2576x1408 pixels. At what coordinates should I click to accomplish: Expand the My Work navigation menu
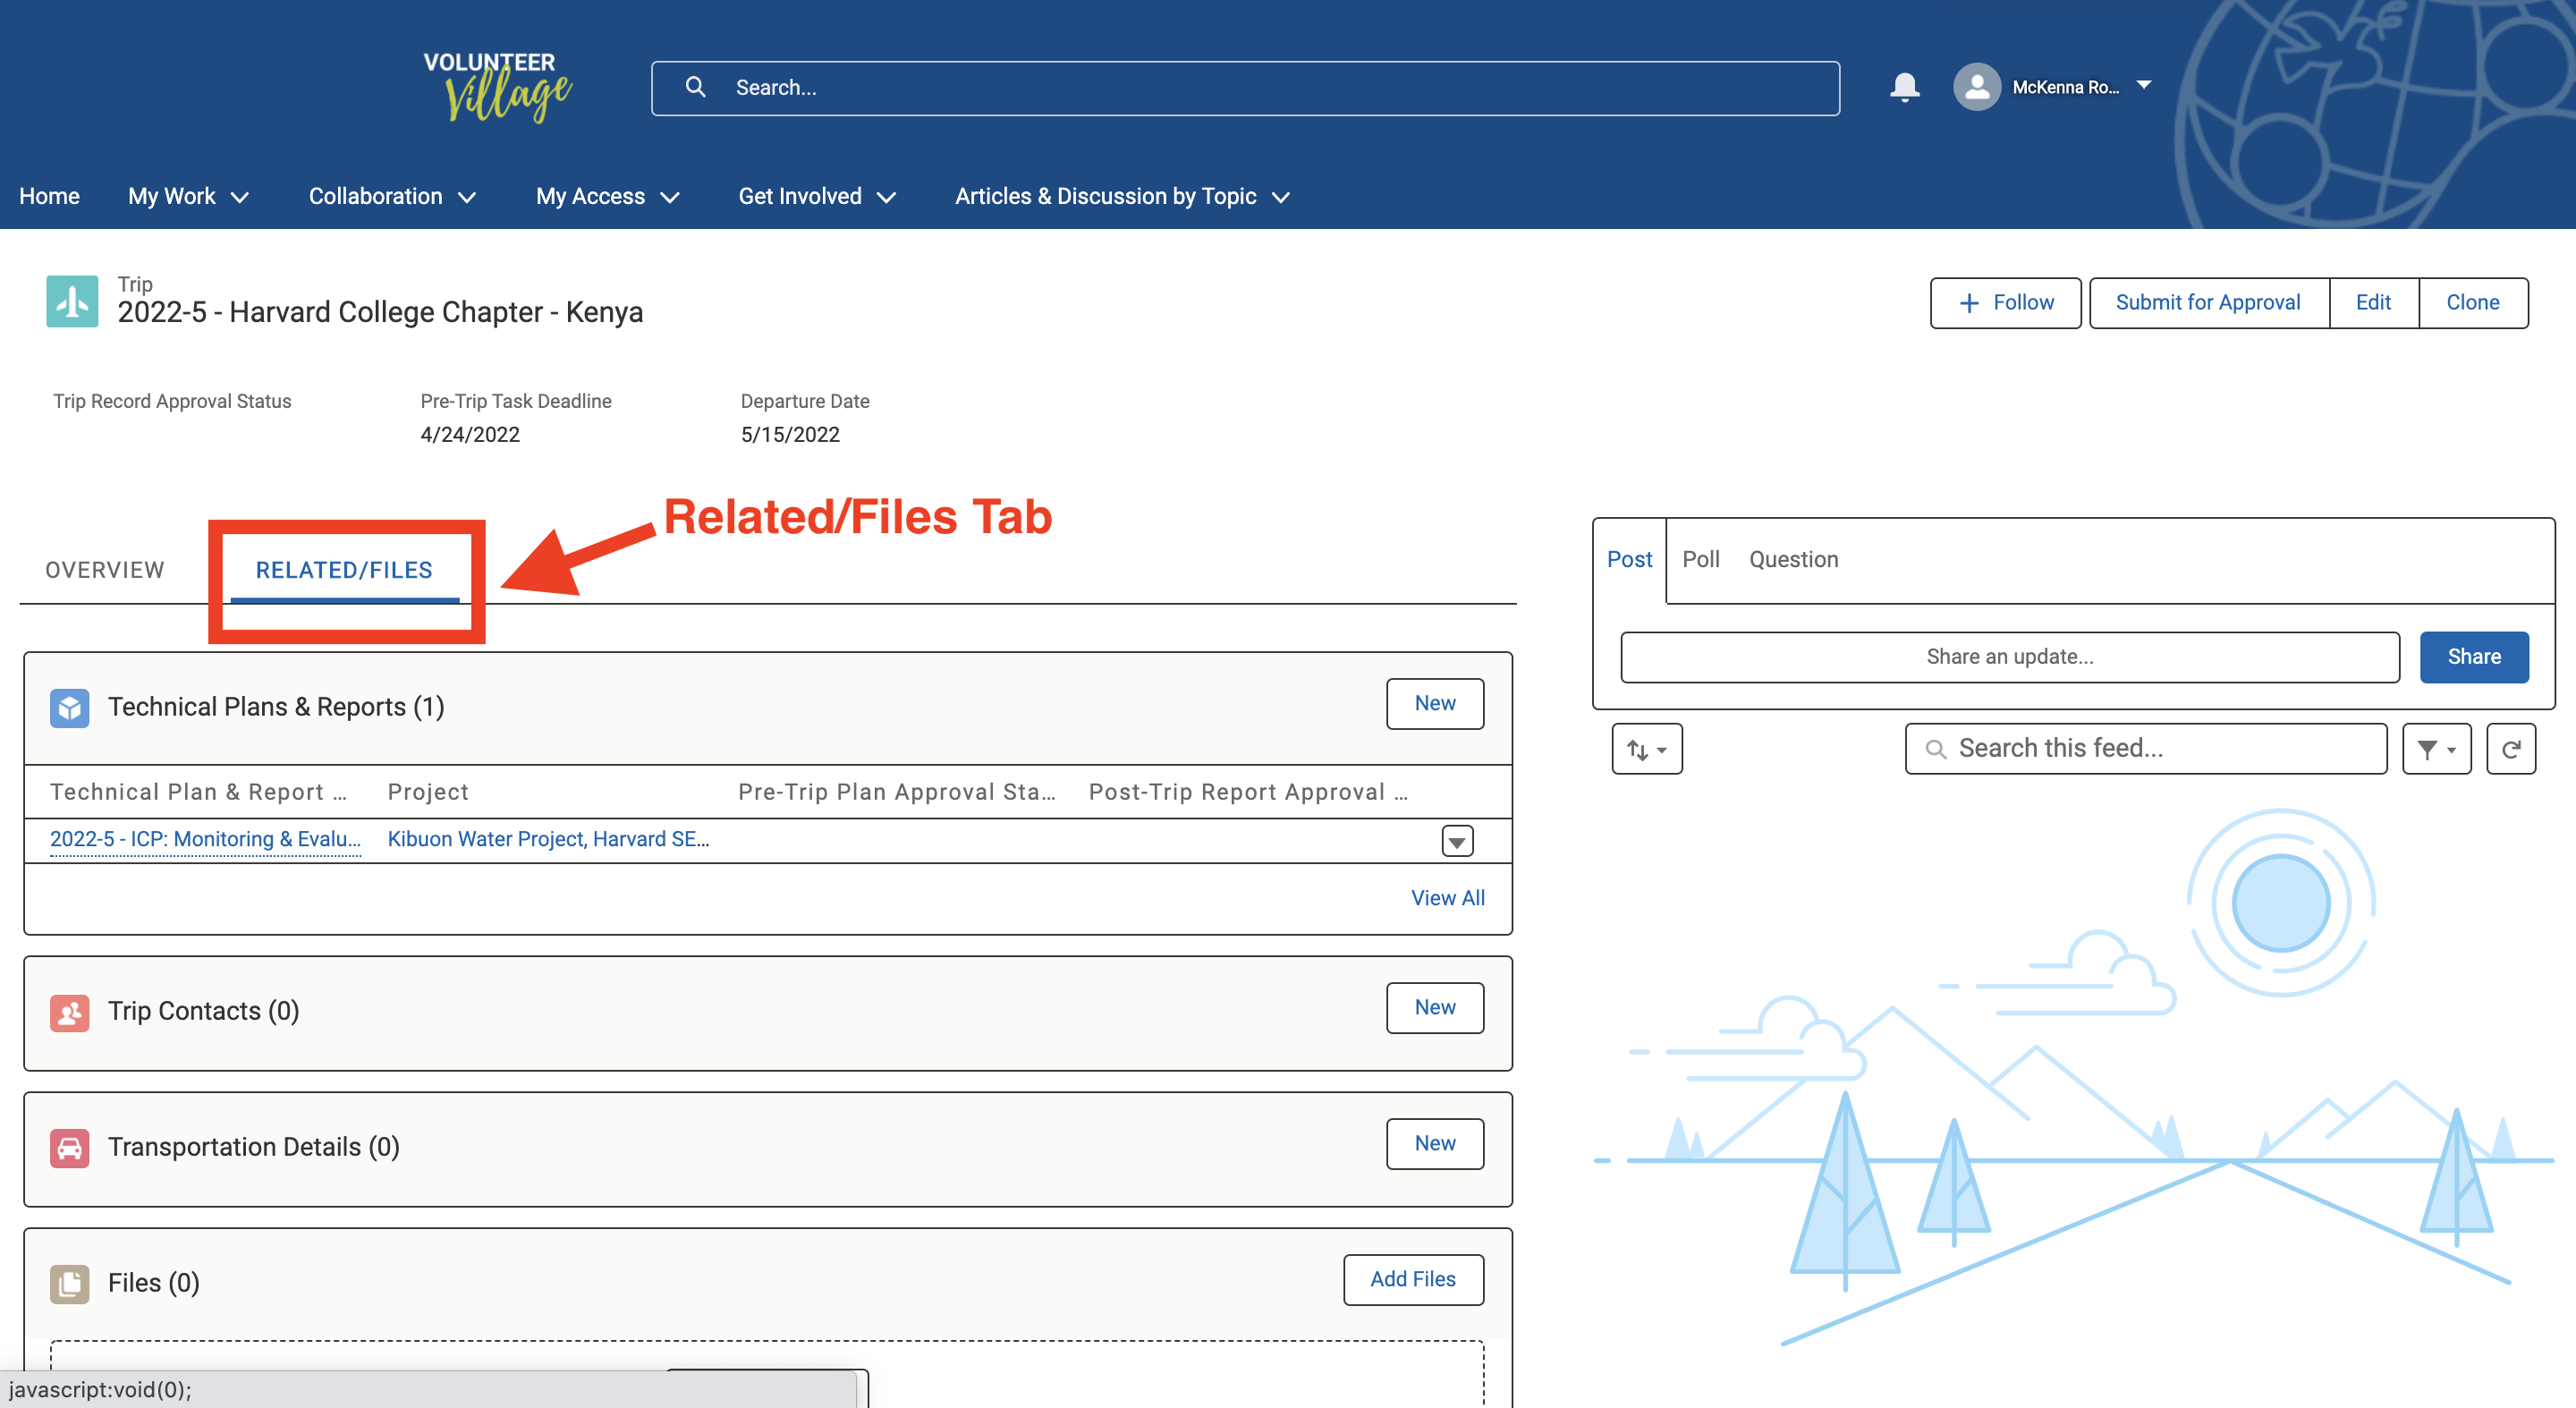point(188,196)
